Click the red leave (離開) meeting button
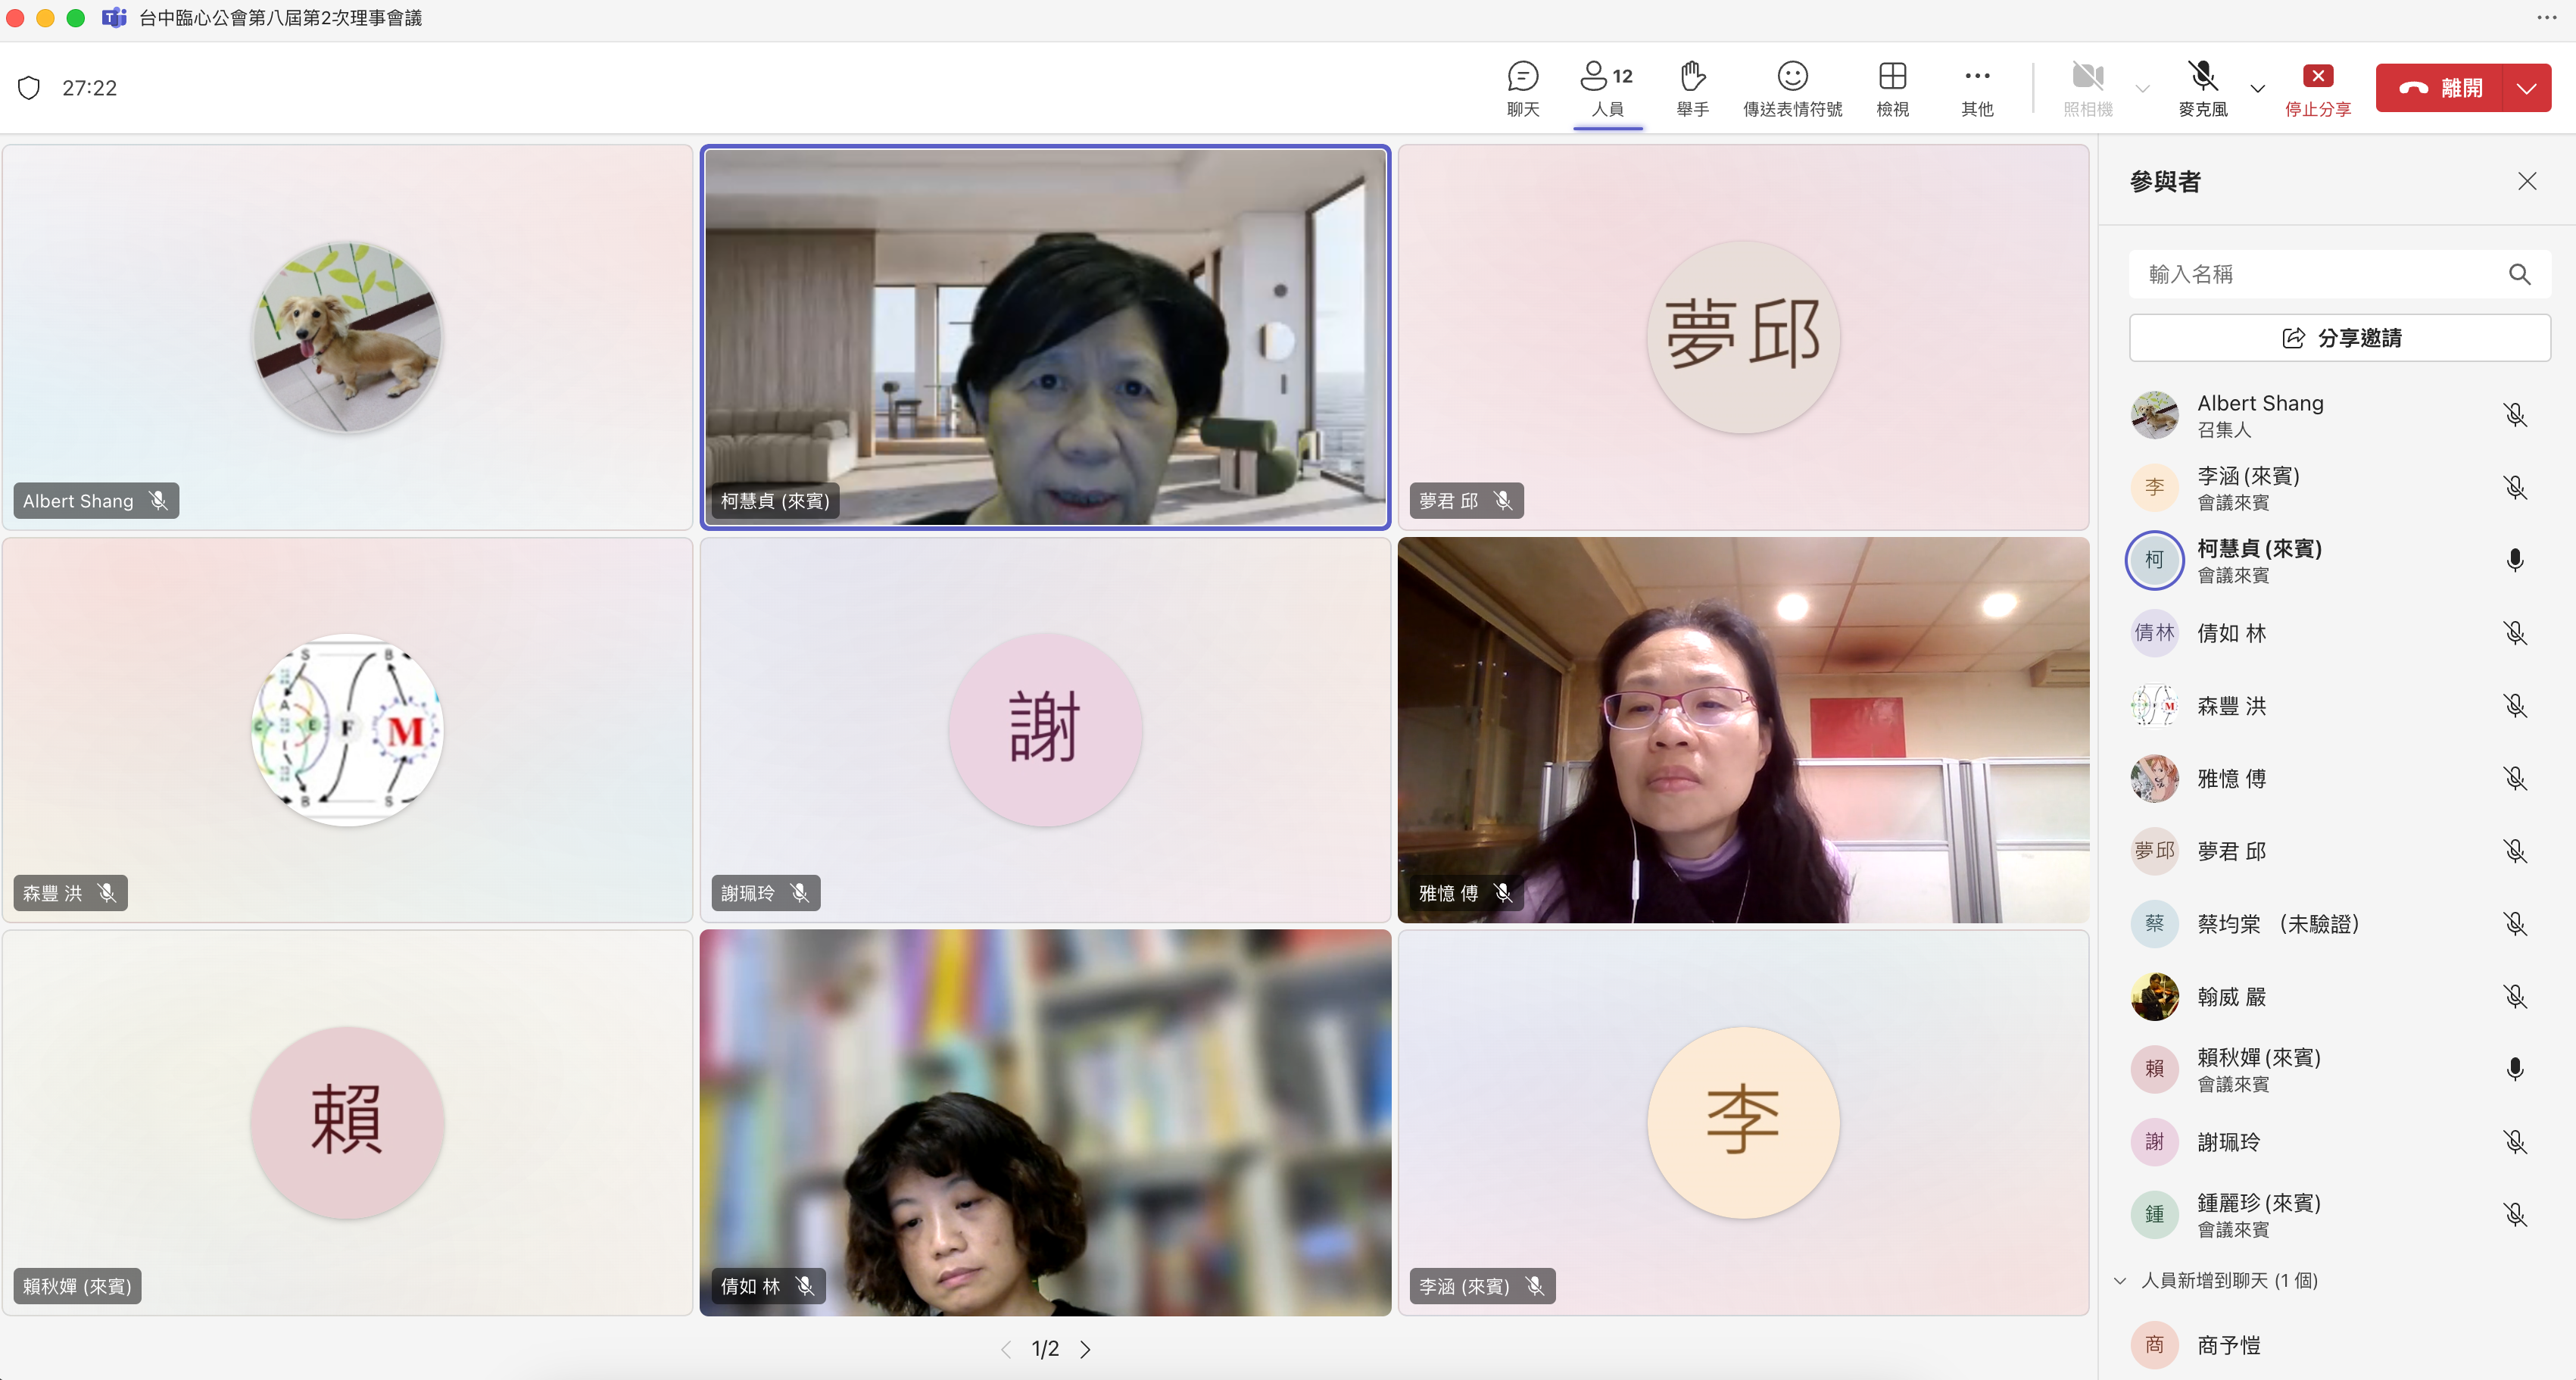This screenshot has width=2576, height=1380. coord(2440,88)
